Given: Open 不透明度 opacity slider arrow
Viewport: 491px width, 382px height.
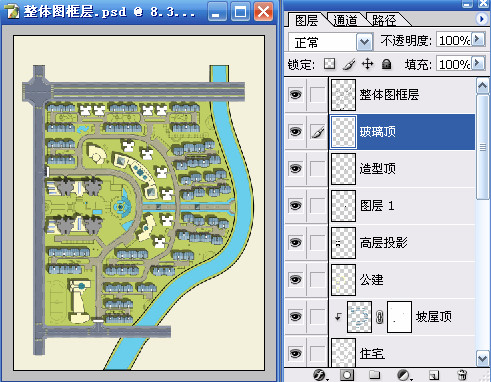Looking at the screenshot, I should [x=479, y=39].
